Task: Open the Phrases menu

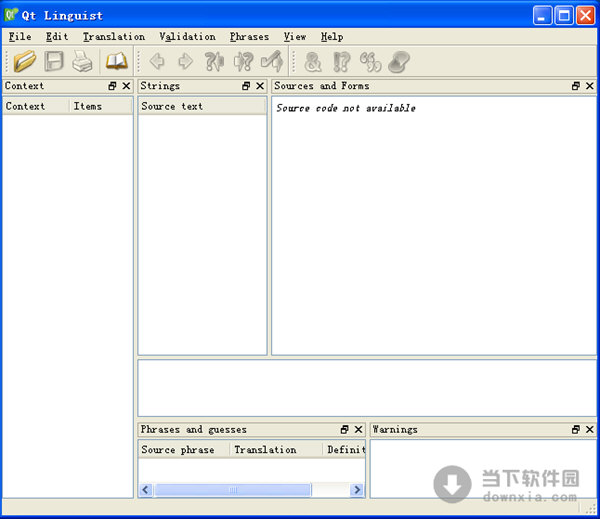Action: pos(249,37)
